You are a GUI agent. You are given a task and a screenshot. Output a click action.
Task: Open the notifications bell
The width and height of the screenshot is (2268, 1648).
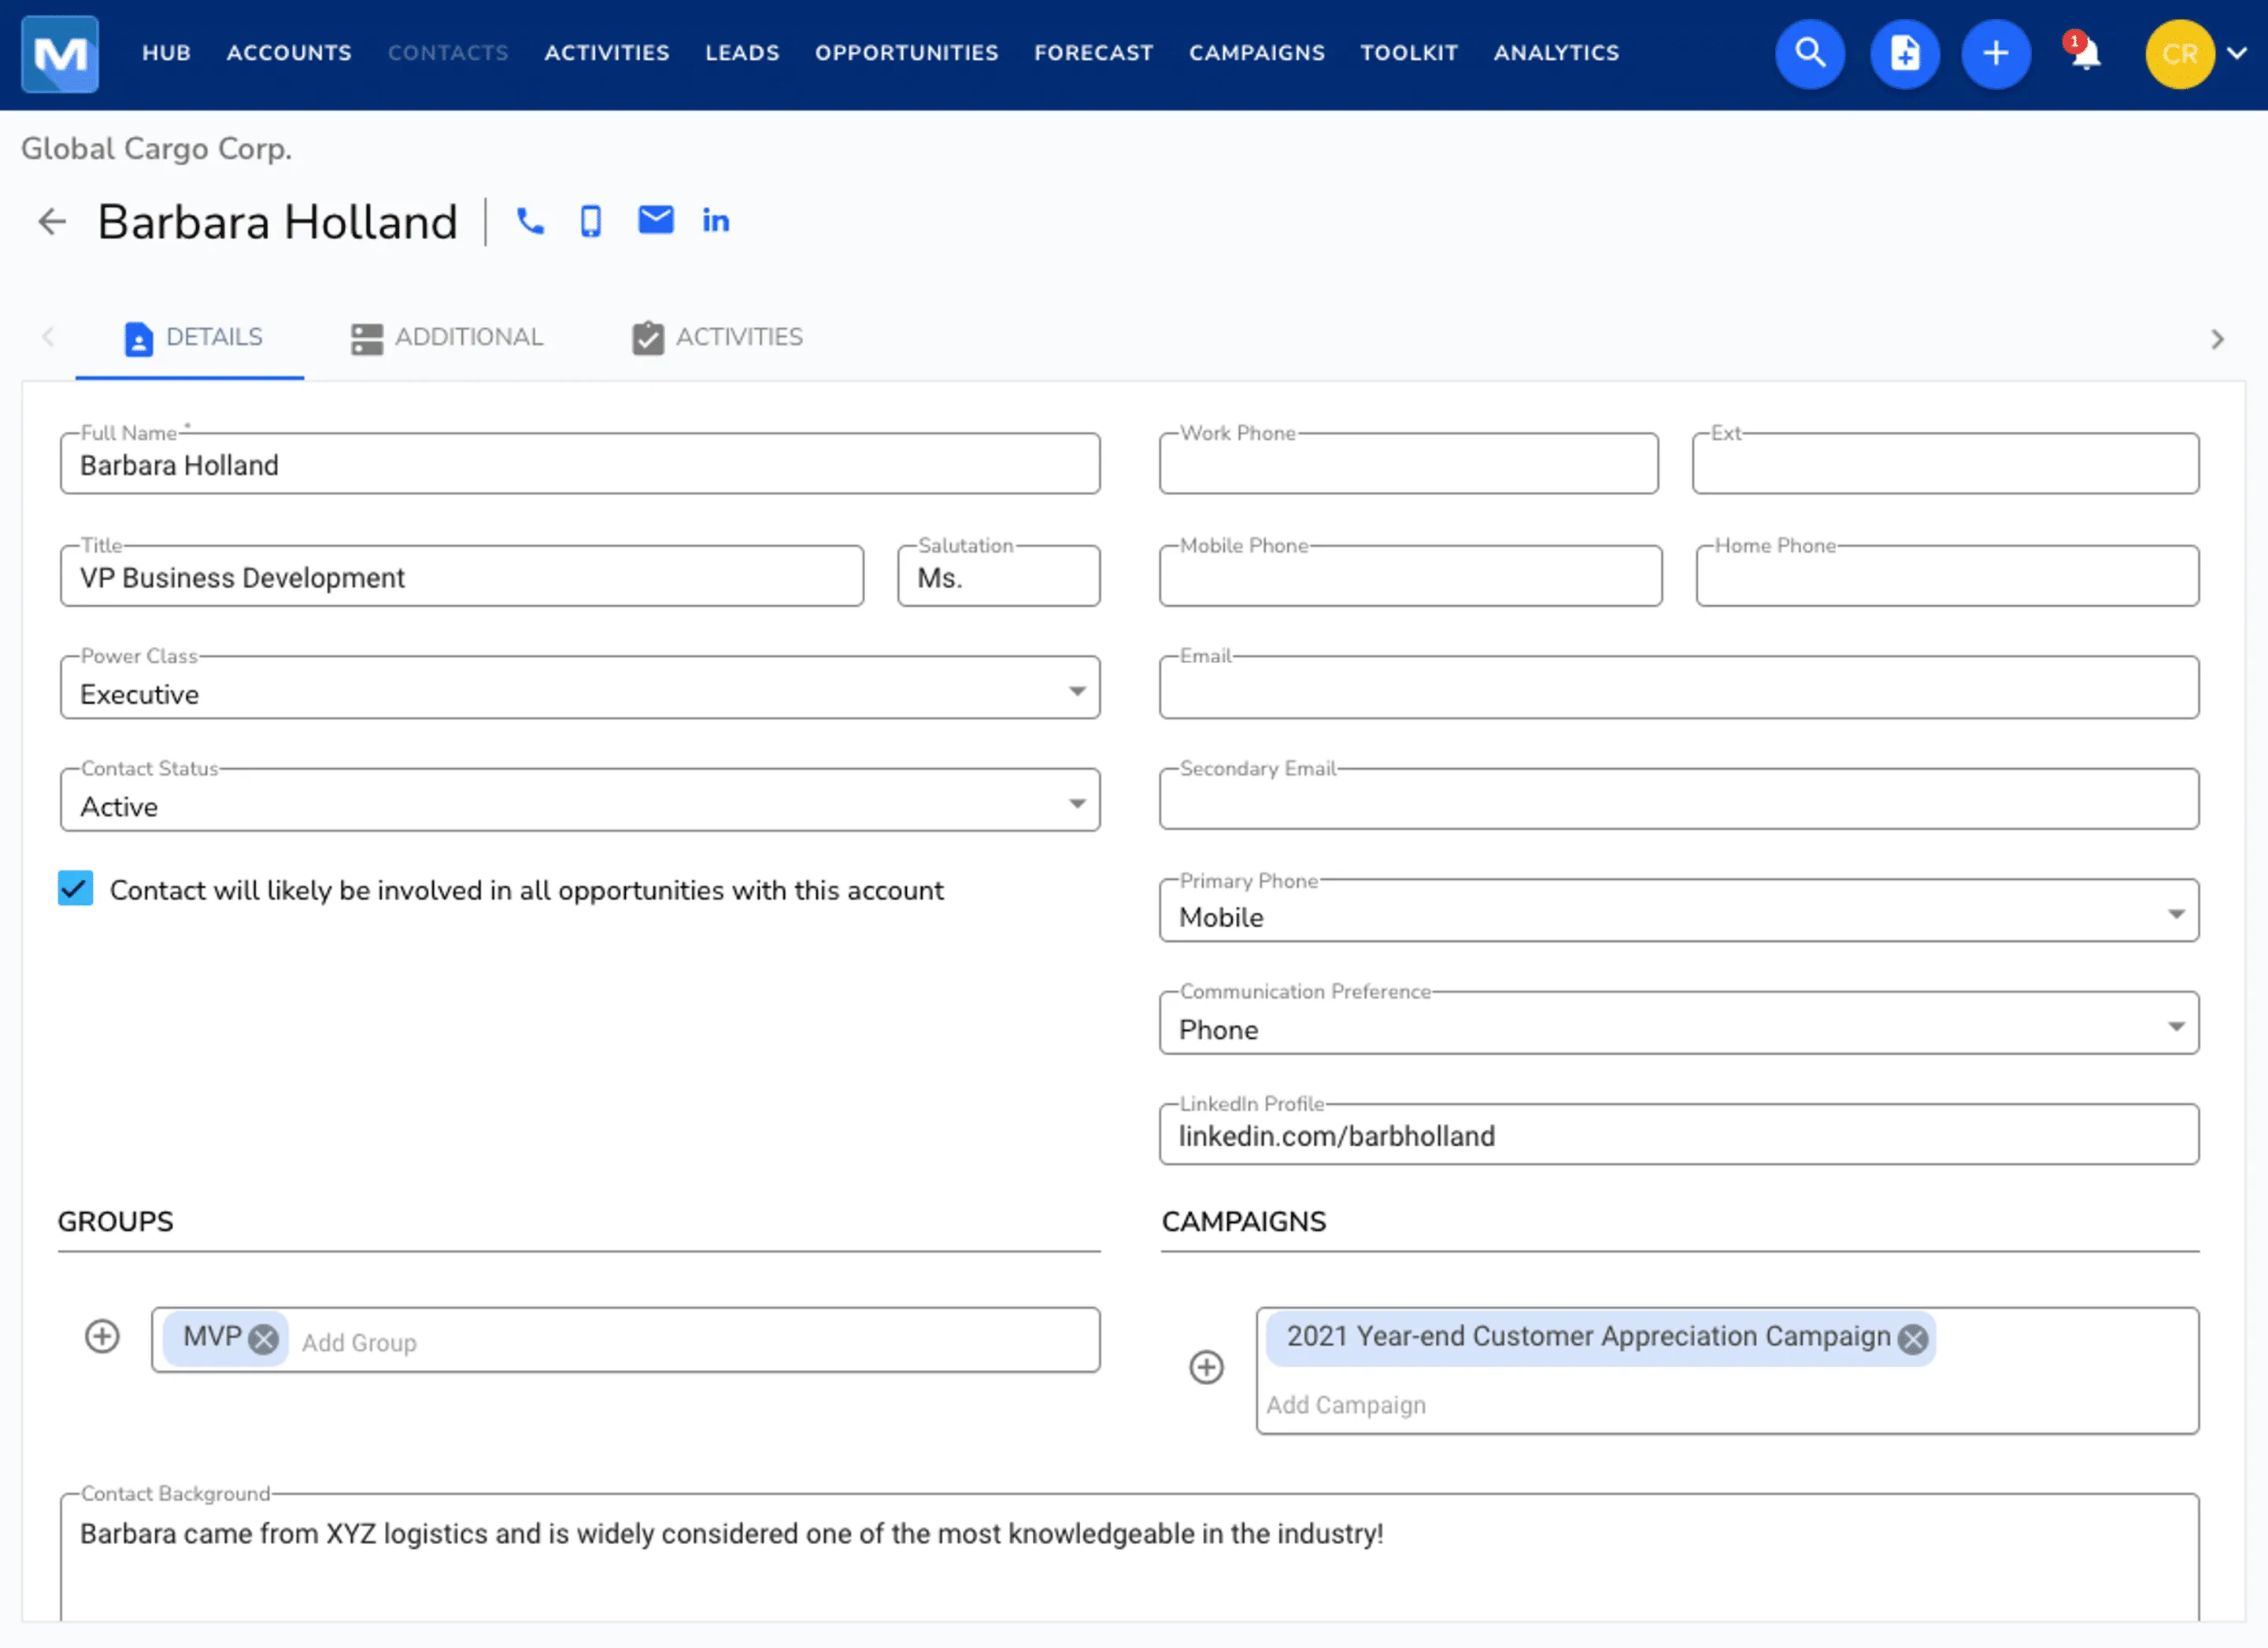(2085, 53)
